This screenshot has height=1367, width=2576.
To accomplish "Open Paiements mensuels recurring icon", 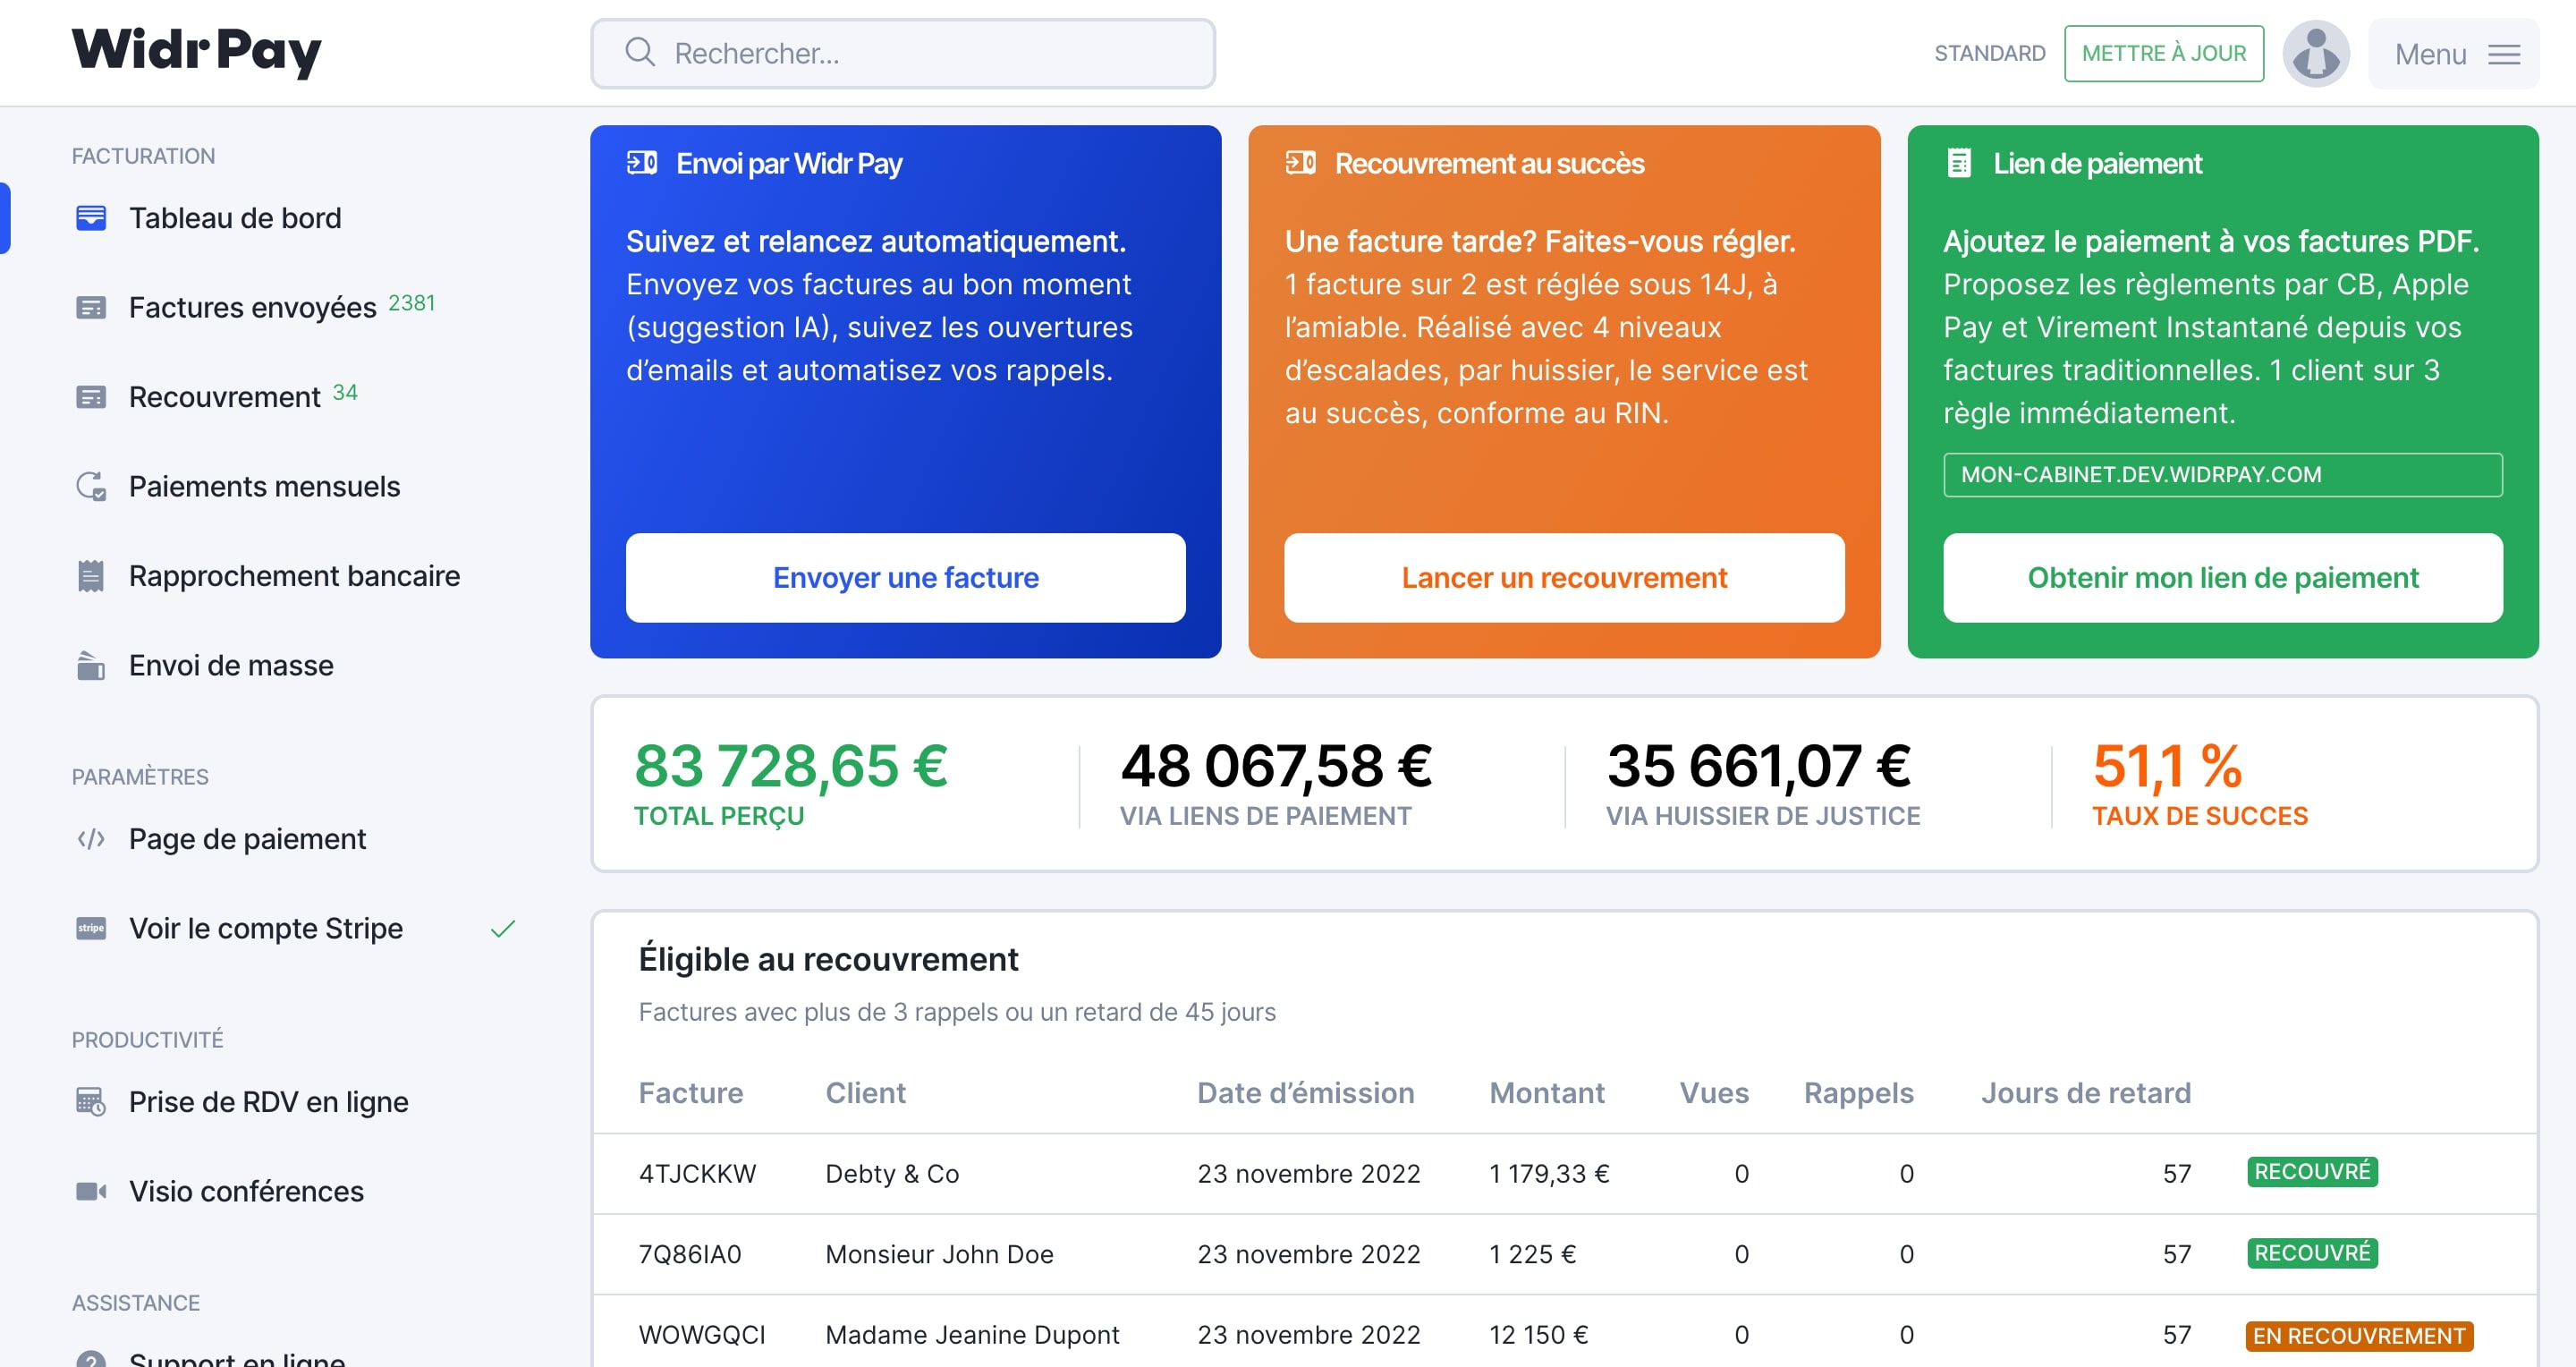I will (x=91, y=486).
